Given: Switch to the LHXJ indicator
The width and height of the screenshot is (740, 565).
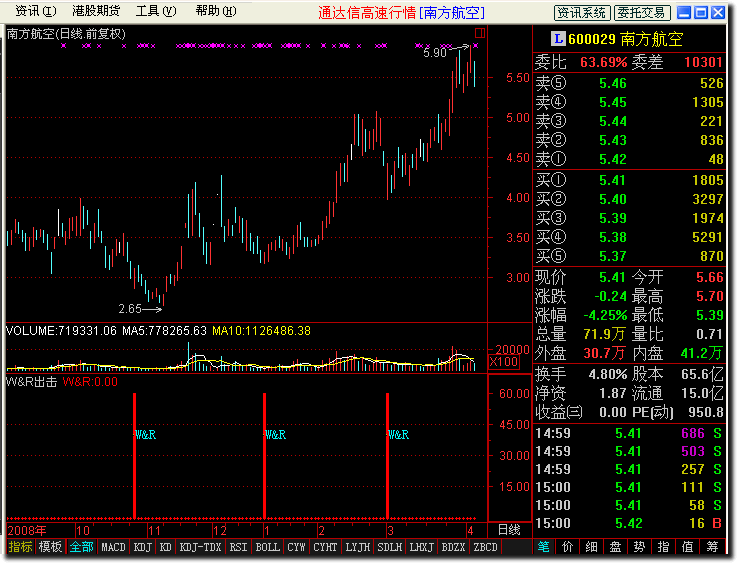Looking at the screenshot, I should pyautogui.click(x=421, y=547).
